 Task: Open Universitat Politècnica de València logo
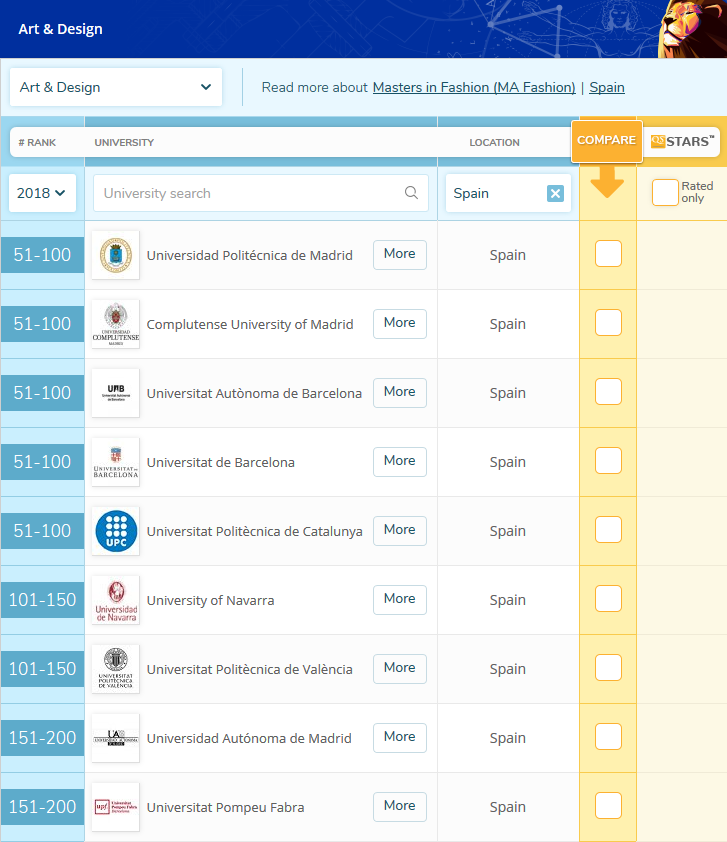tap(115, 669)
